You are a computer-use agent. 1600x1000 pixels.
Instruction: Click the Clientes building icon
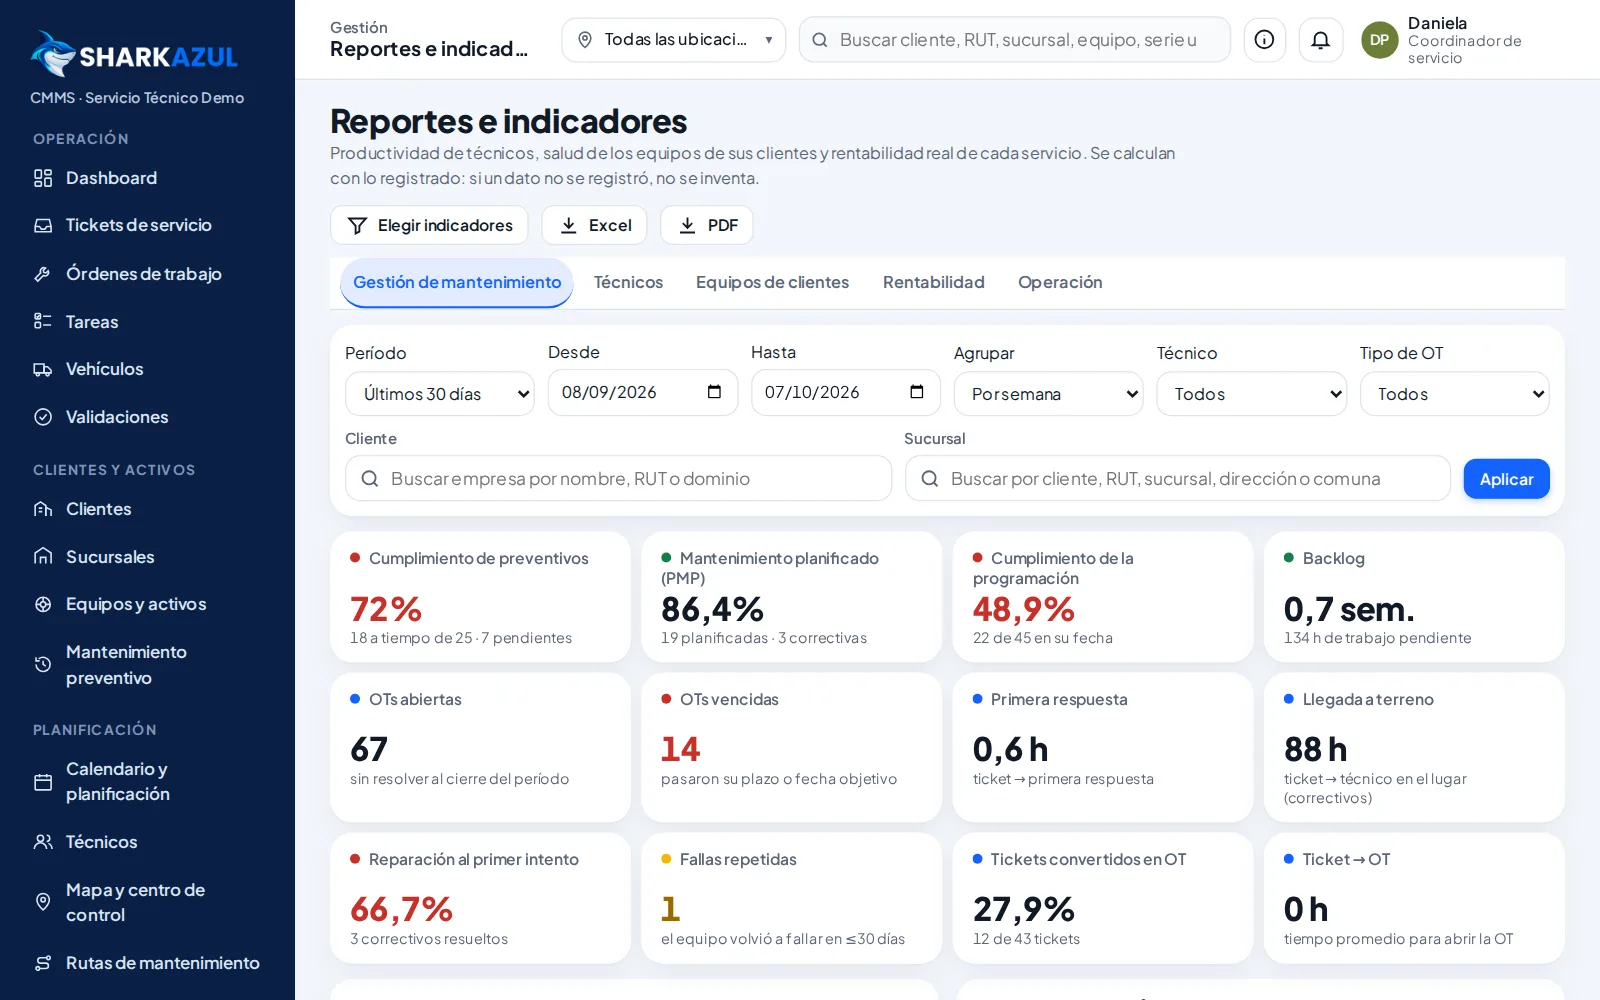(x=43, y=509)
